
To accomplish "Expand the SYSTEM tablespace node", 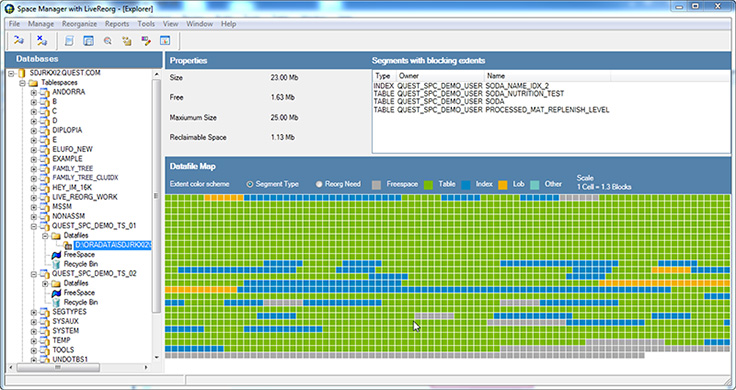I will (x=34, y=331).
